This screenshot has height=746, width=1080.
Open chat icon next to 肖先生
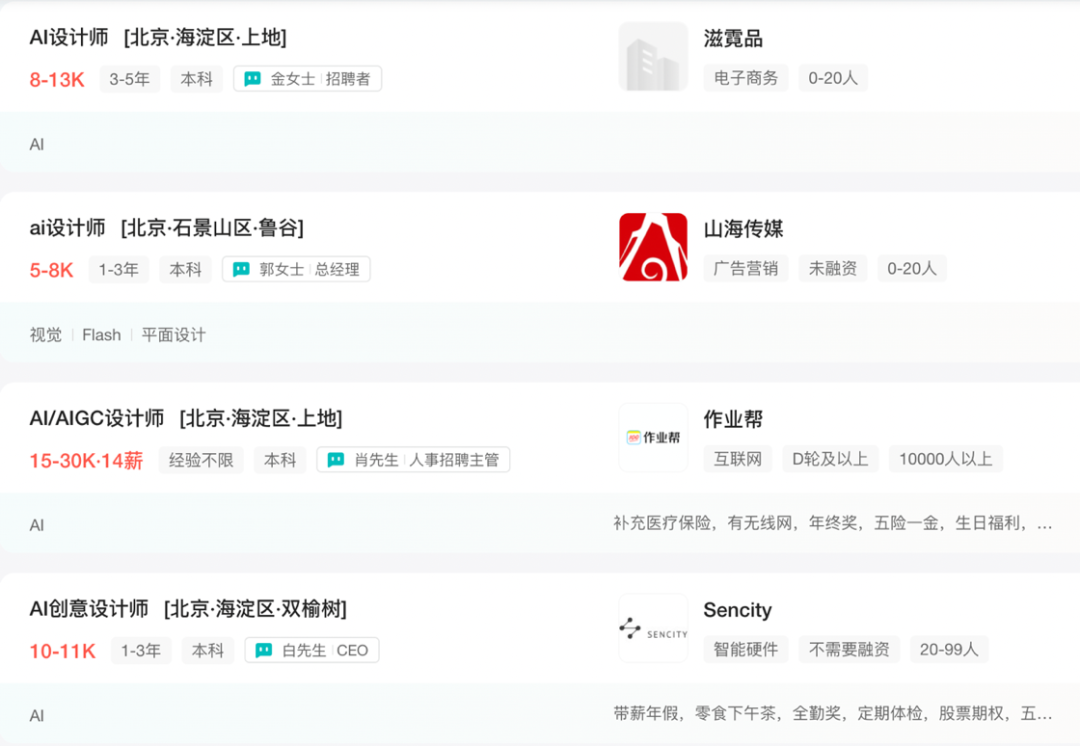(x=336, y=460)
